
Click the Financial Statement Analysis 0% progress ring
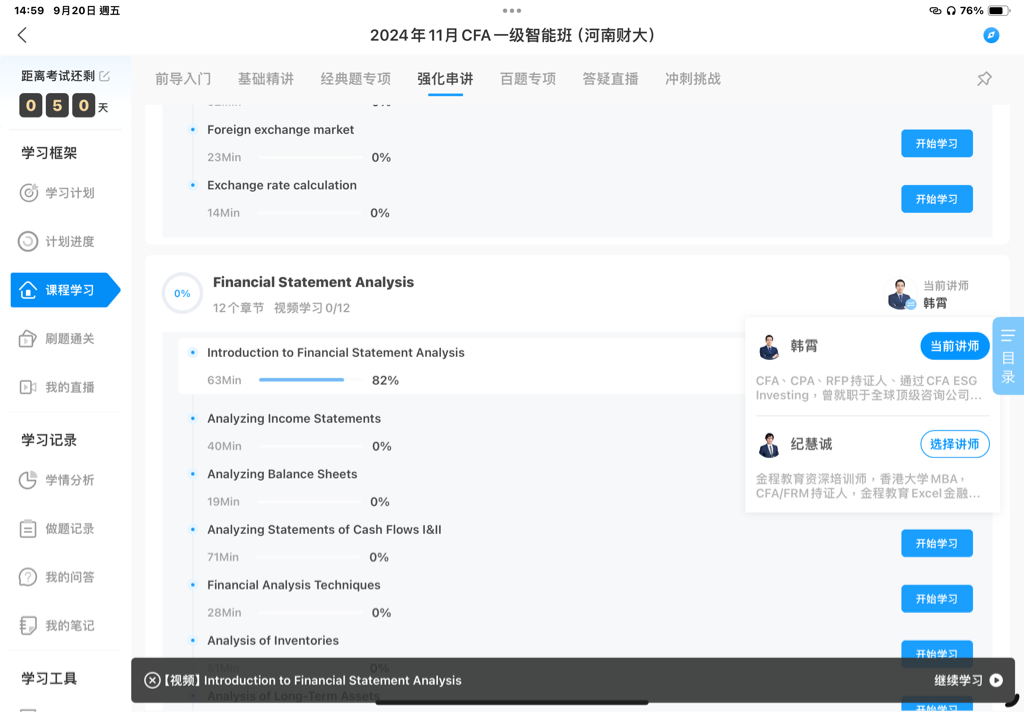pyautogui.click(x=182, y=294)
